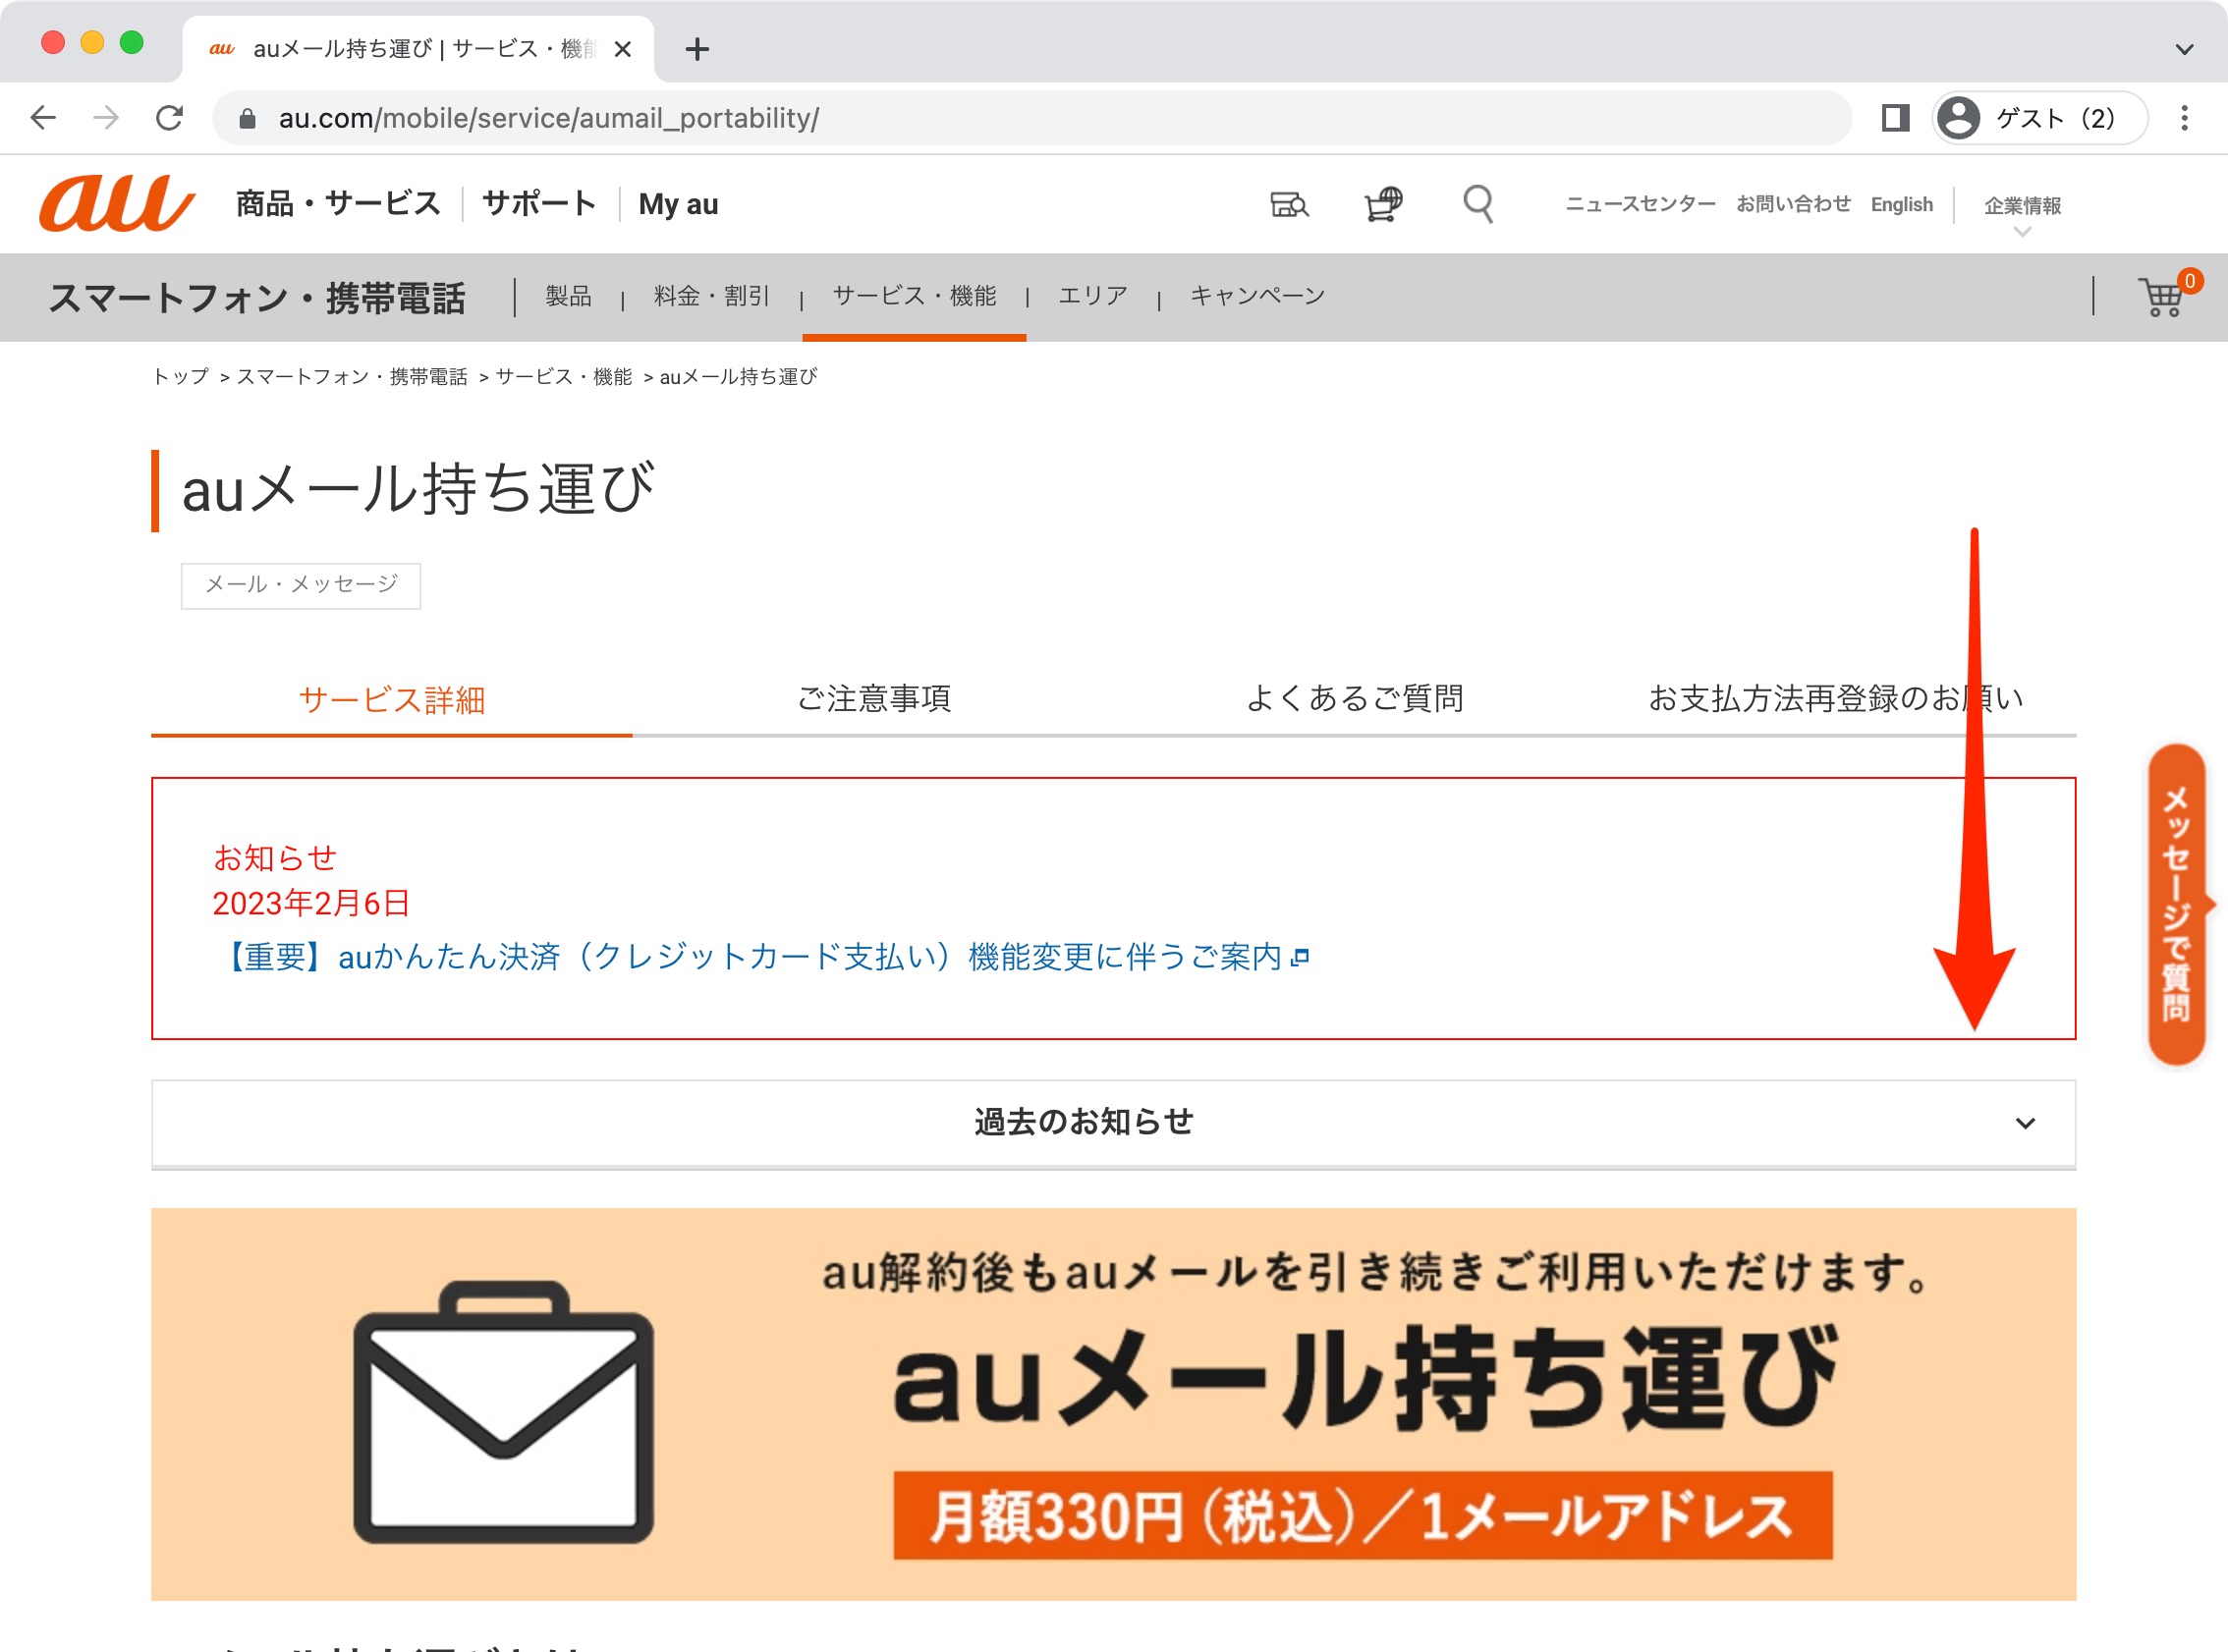Open the 【重要】auかんたん決済 notice link

pos(762,957)
